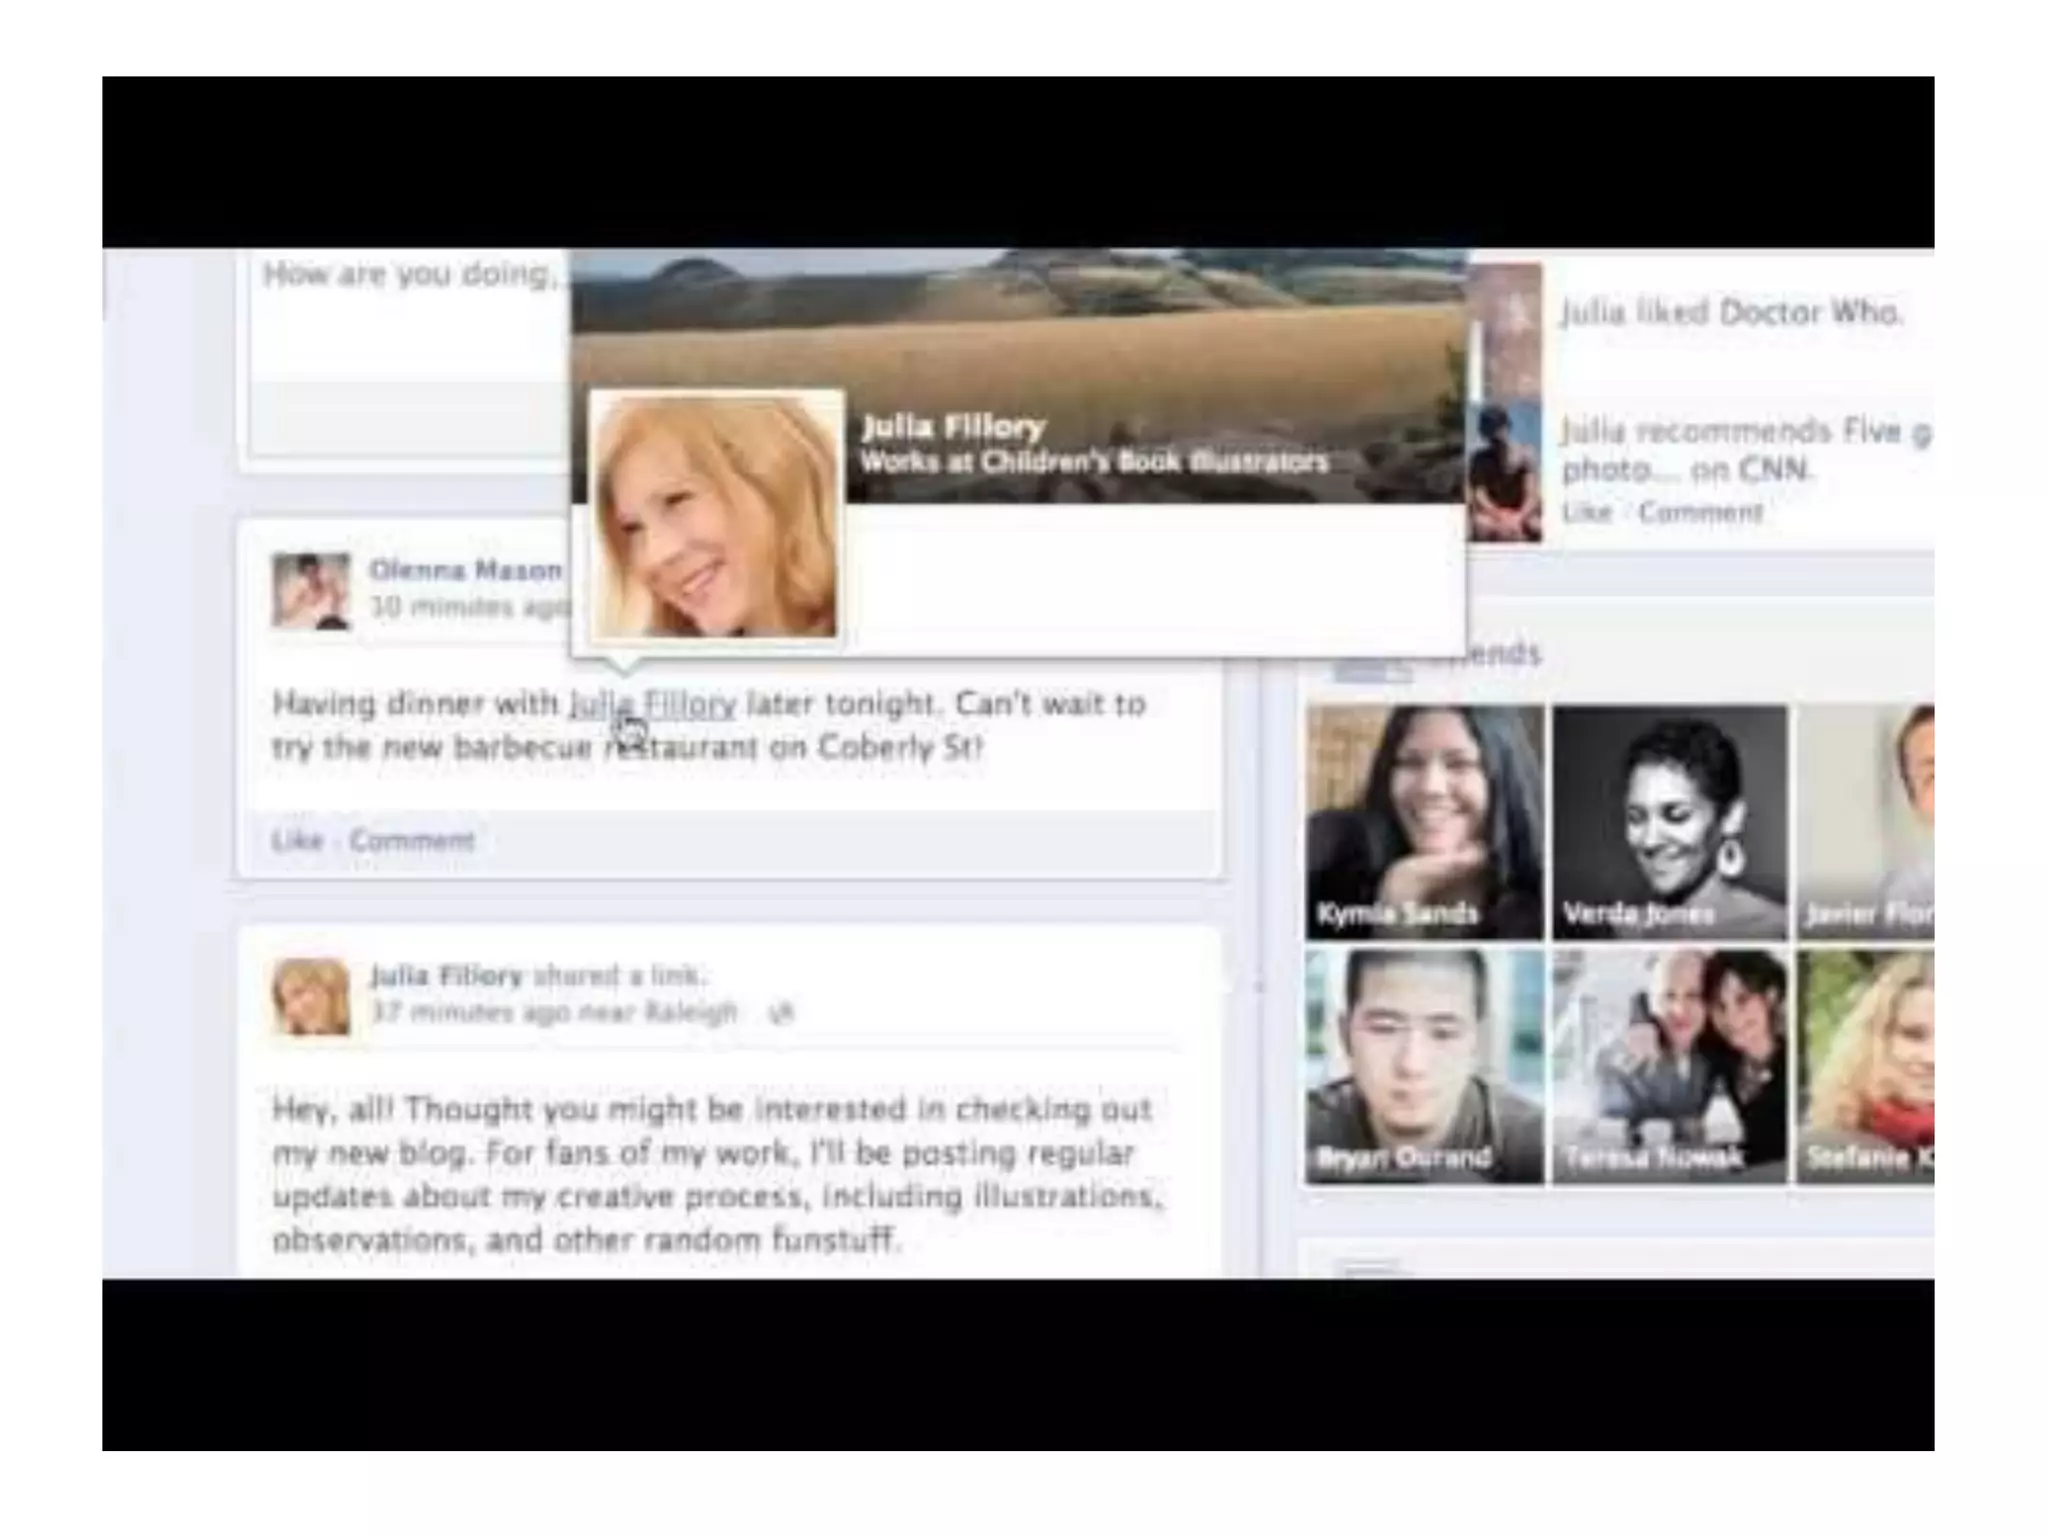The image size is (2048, 1536).
Task: Open Glenna Mason's profile name link
Action: 465,571
